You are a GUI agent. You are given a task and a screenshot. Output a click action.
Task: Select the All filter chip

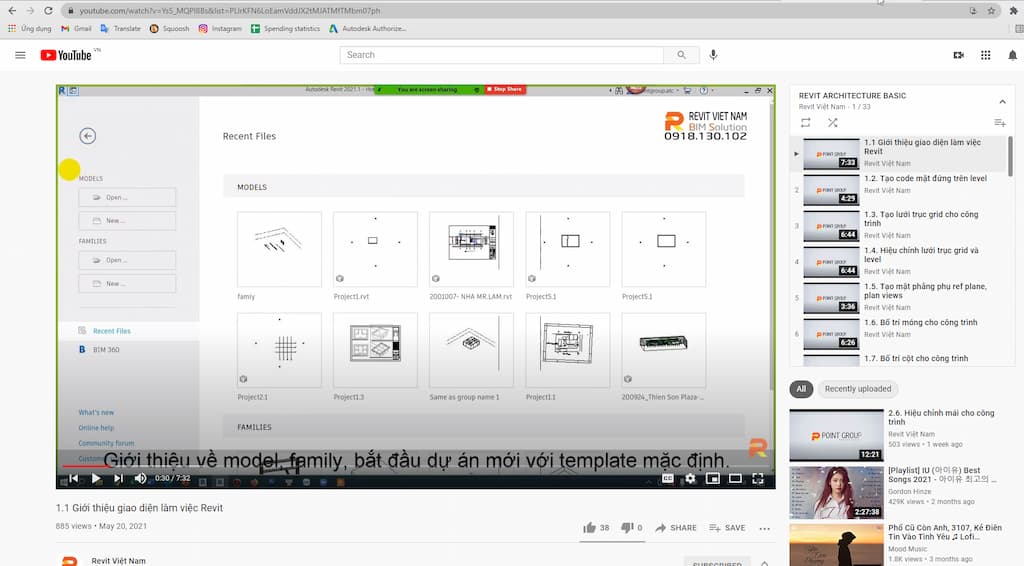click(x=801, y=389)
